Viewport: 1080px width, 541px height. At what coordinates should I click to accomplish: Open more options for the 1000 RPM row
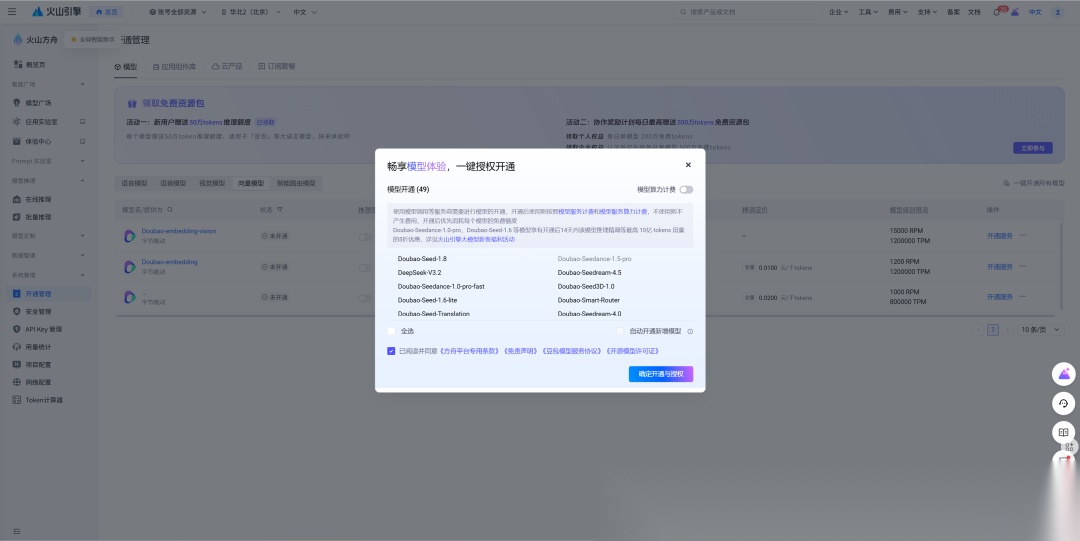(x=1023, y=297)
